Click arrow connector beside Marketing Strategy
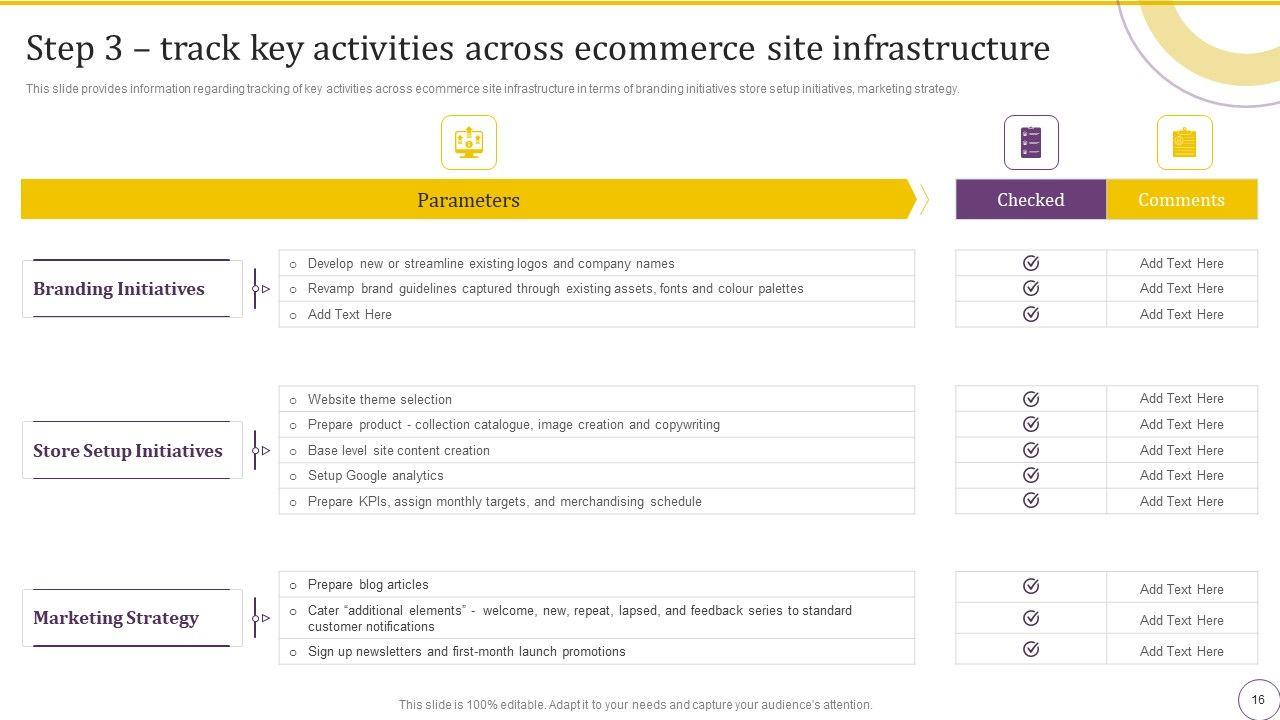 (x=260, y=618)
